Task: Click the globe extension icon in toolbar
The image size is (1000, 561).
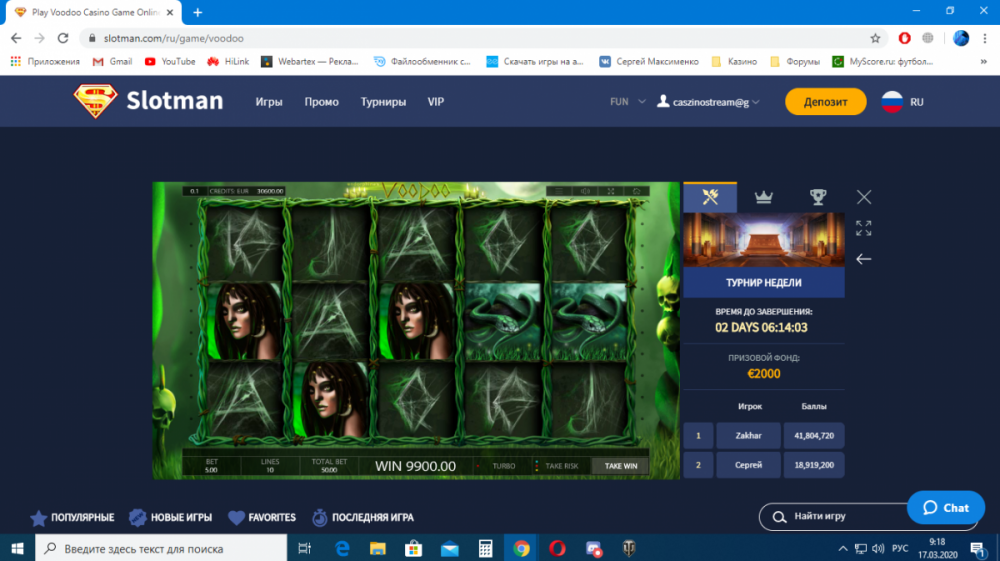Action: pos(928,38)
